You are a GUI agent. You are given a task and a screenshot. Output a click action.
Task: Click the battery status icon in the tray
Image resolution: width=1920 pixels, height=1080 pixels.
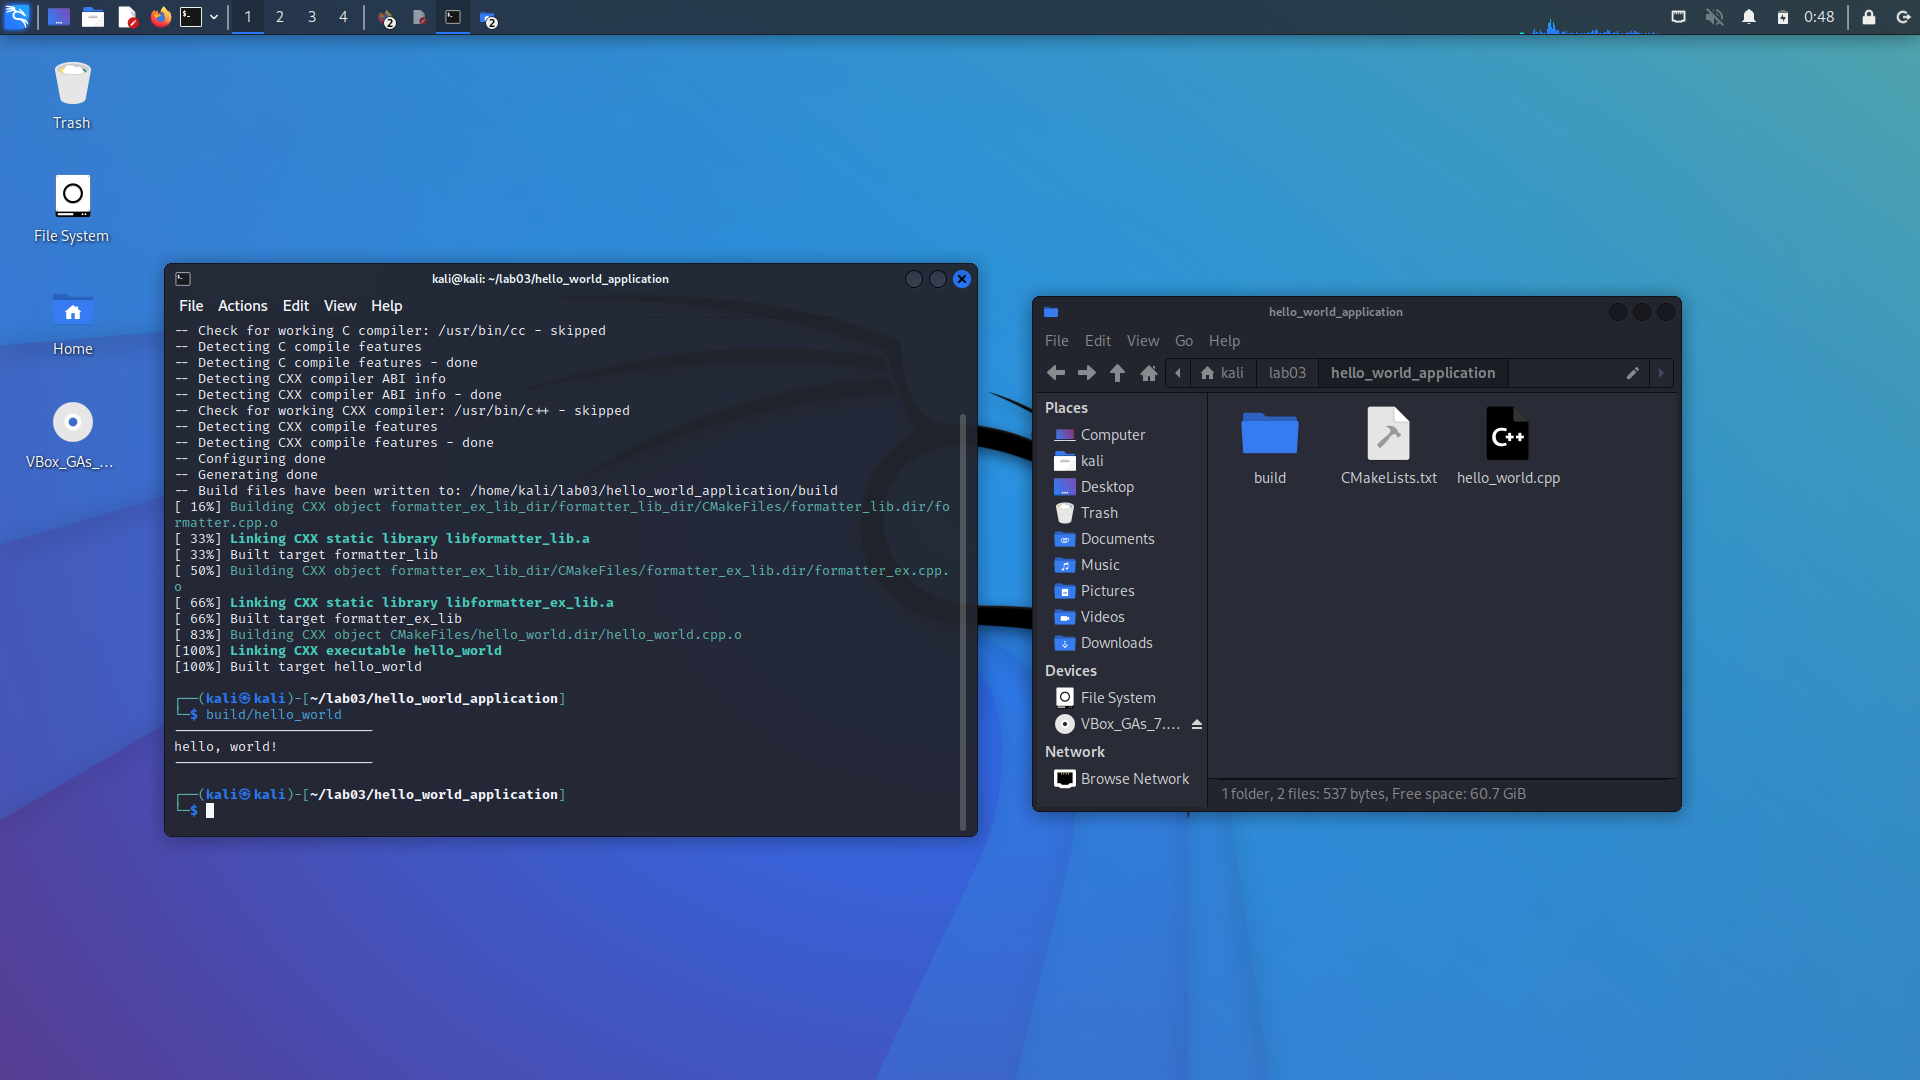[1784, 17]
